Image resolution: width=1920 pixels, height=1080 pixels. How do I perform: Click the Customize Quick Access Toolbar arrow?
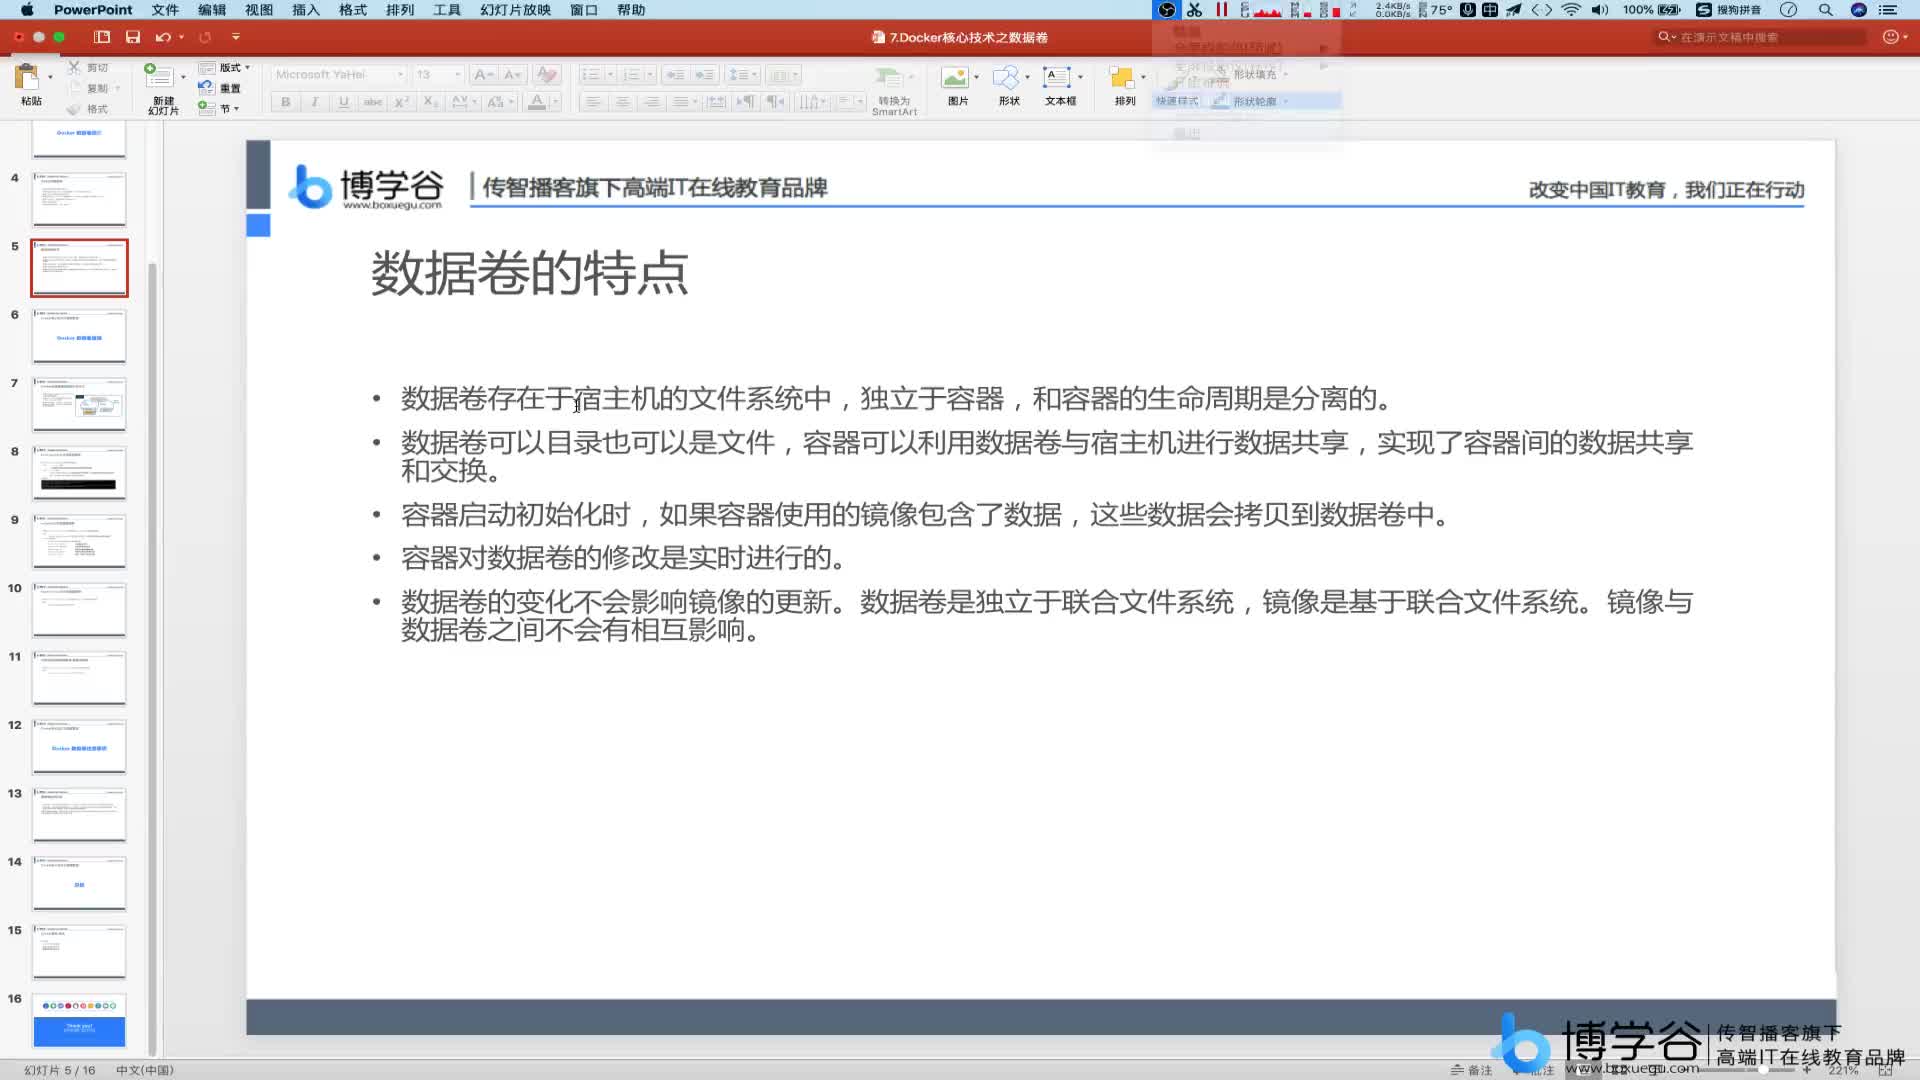[x=236, y=37]
